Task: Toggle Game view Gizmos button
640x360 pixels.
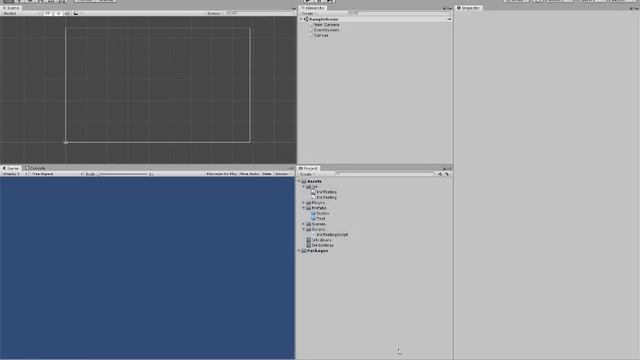Action: tap(282, 174)
